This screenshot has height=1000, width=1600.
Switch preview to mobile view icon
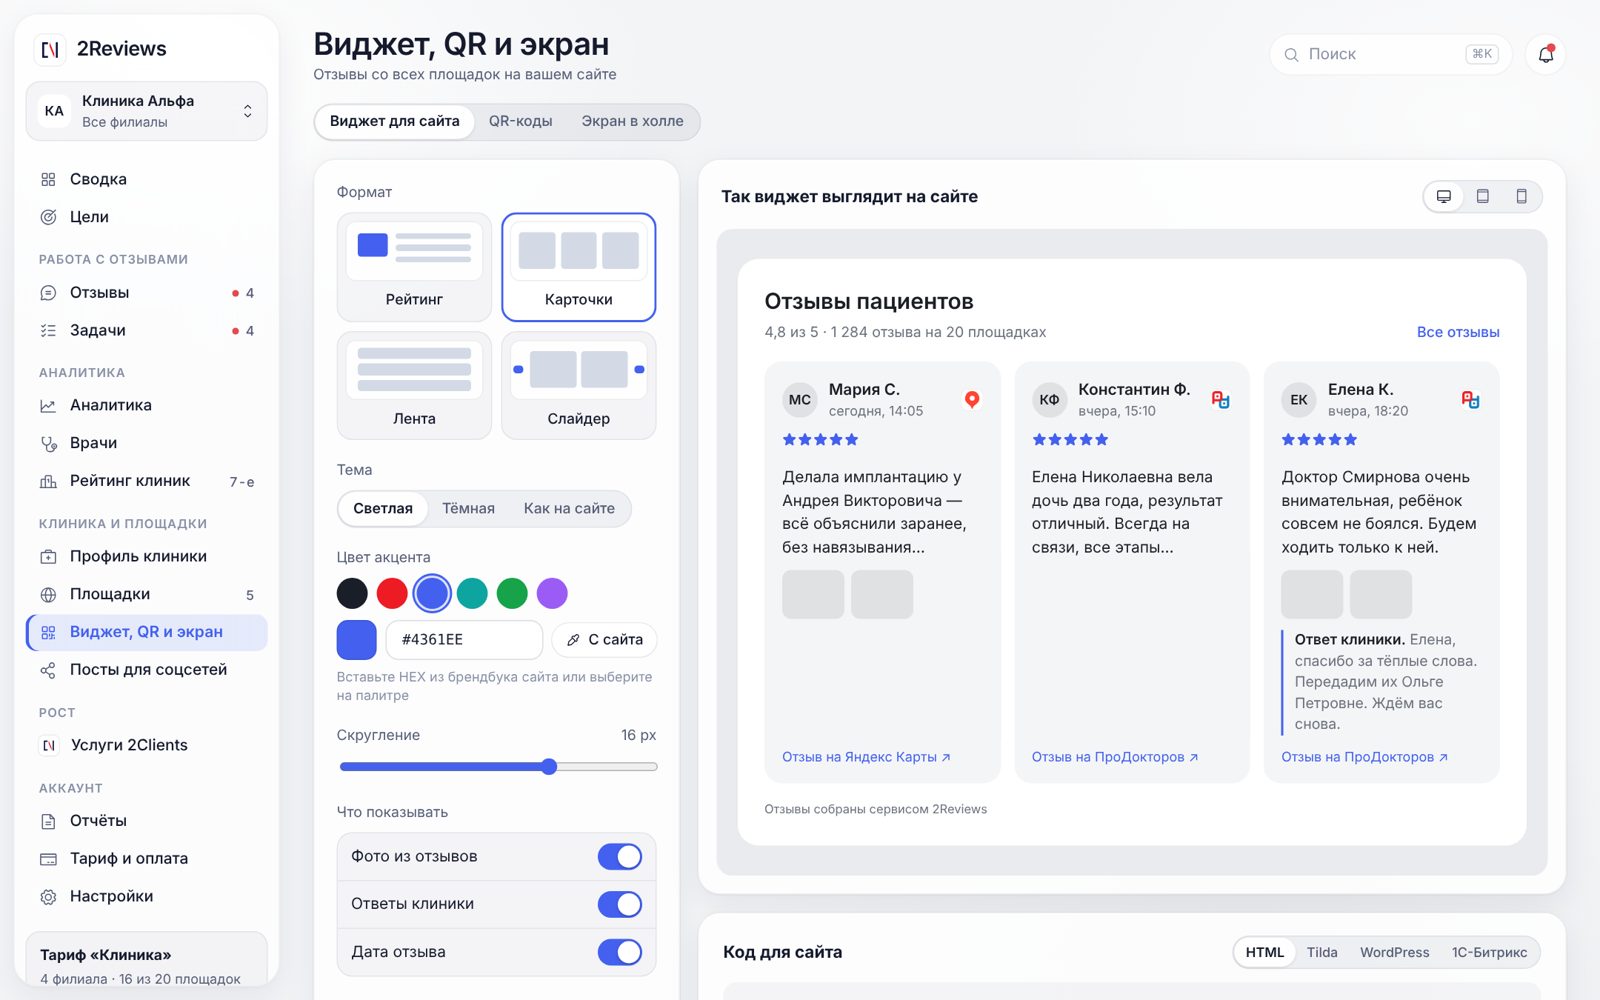click(1521, 196)
